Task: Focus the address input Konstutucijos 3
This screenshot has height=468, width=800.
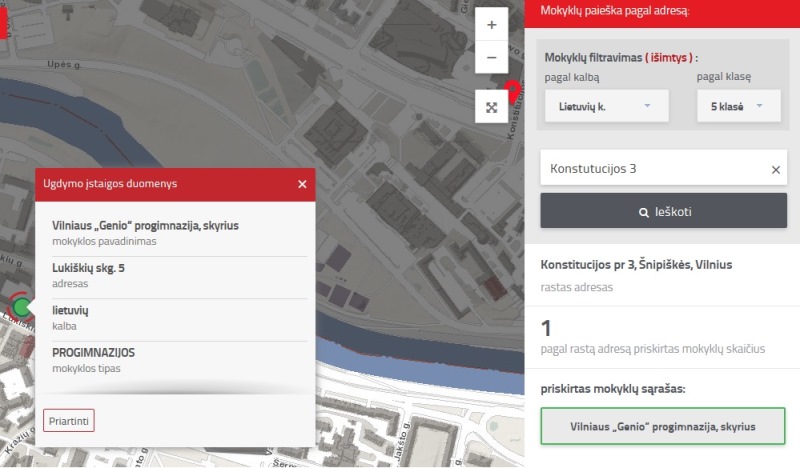Action: pyautogui.click(x=655, y=168)
